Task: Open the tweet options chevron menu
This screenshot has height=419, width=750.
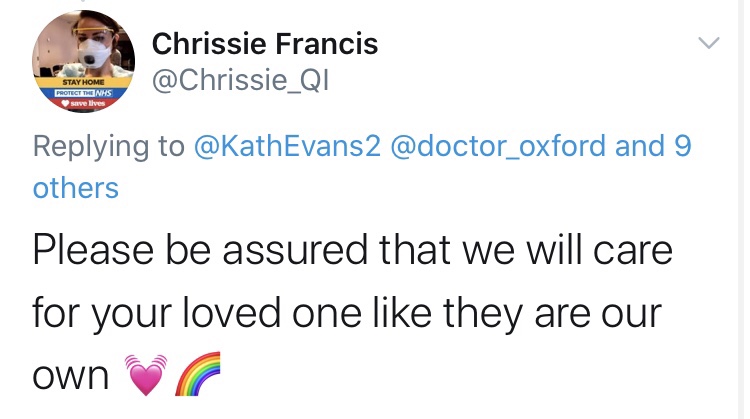Action: (x=708, y=43)
